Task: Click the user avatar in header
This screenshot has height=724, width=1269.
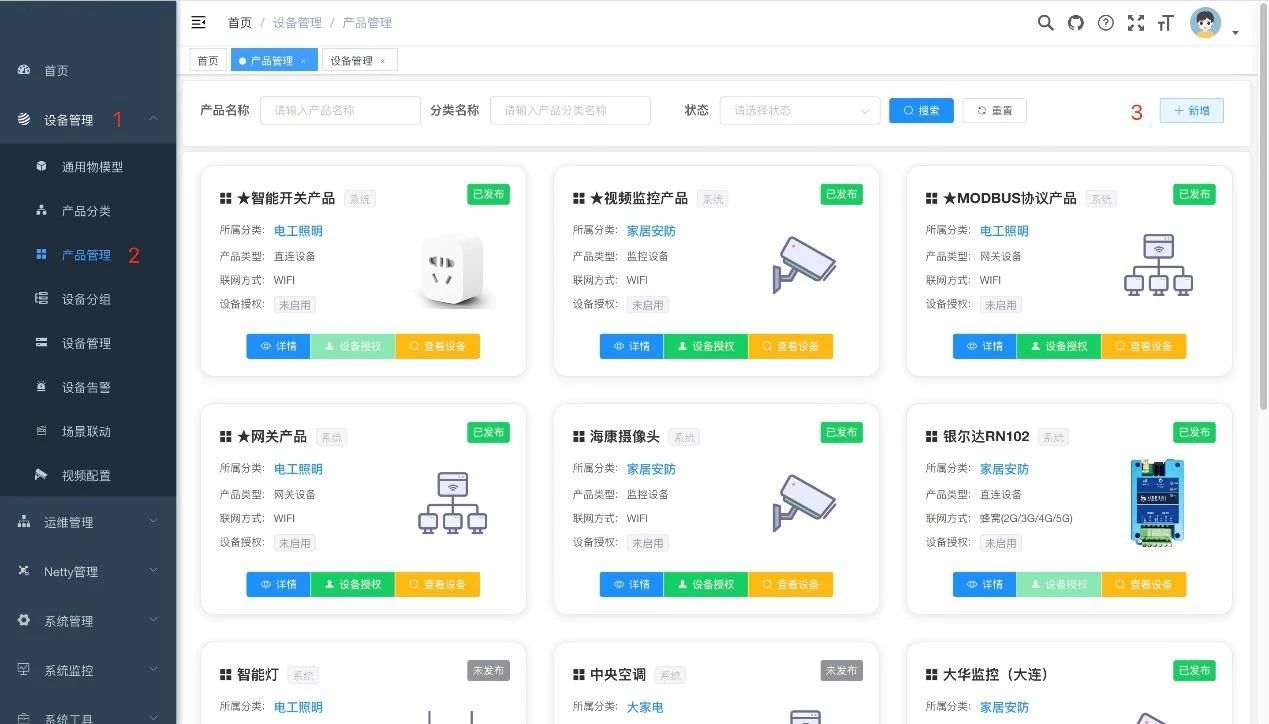Action: click(1205, 23)
